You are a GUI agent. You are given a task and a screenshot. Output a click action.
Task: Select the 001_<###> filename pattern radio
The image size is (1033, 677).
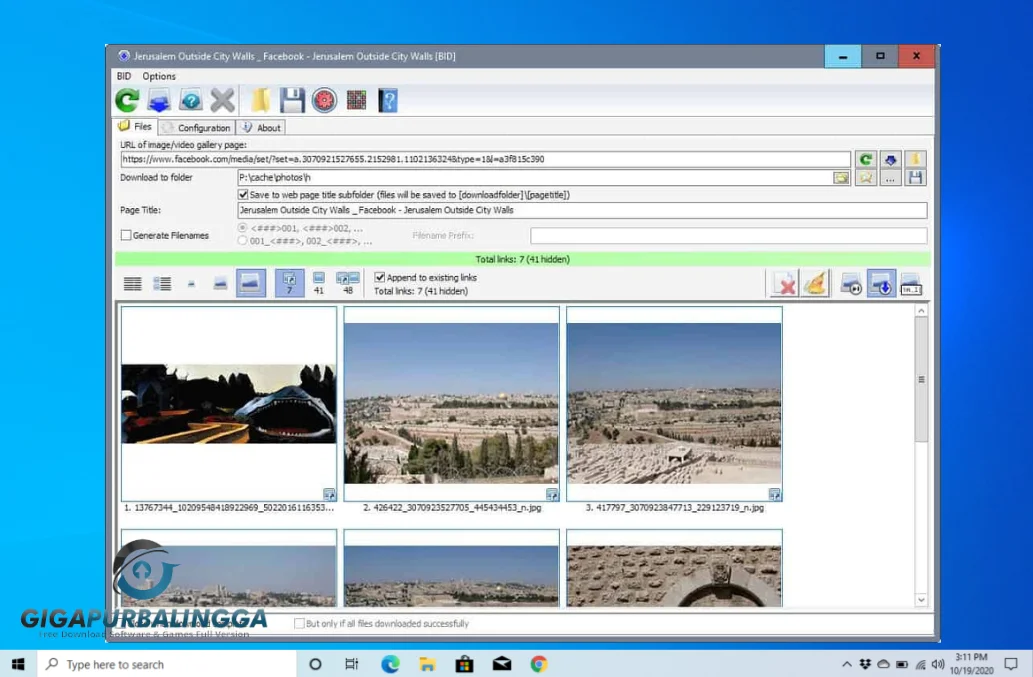242,241
